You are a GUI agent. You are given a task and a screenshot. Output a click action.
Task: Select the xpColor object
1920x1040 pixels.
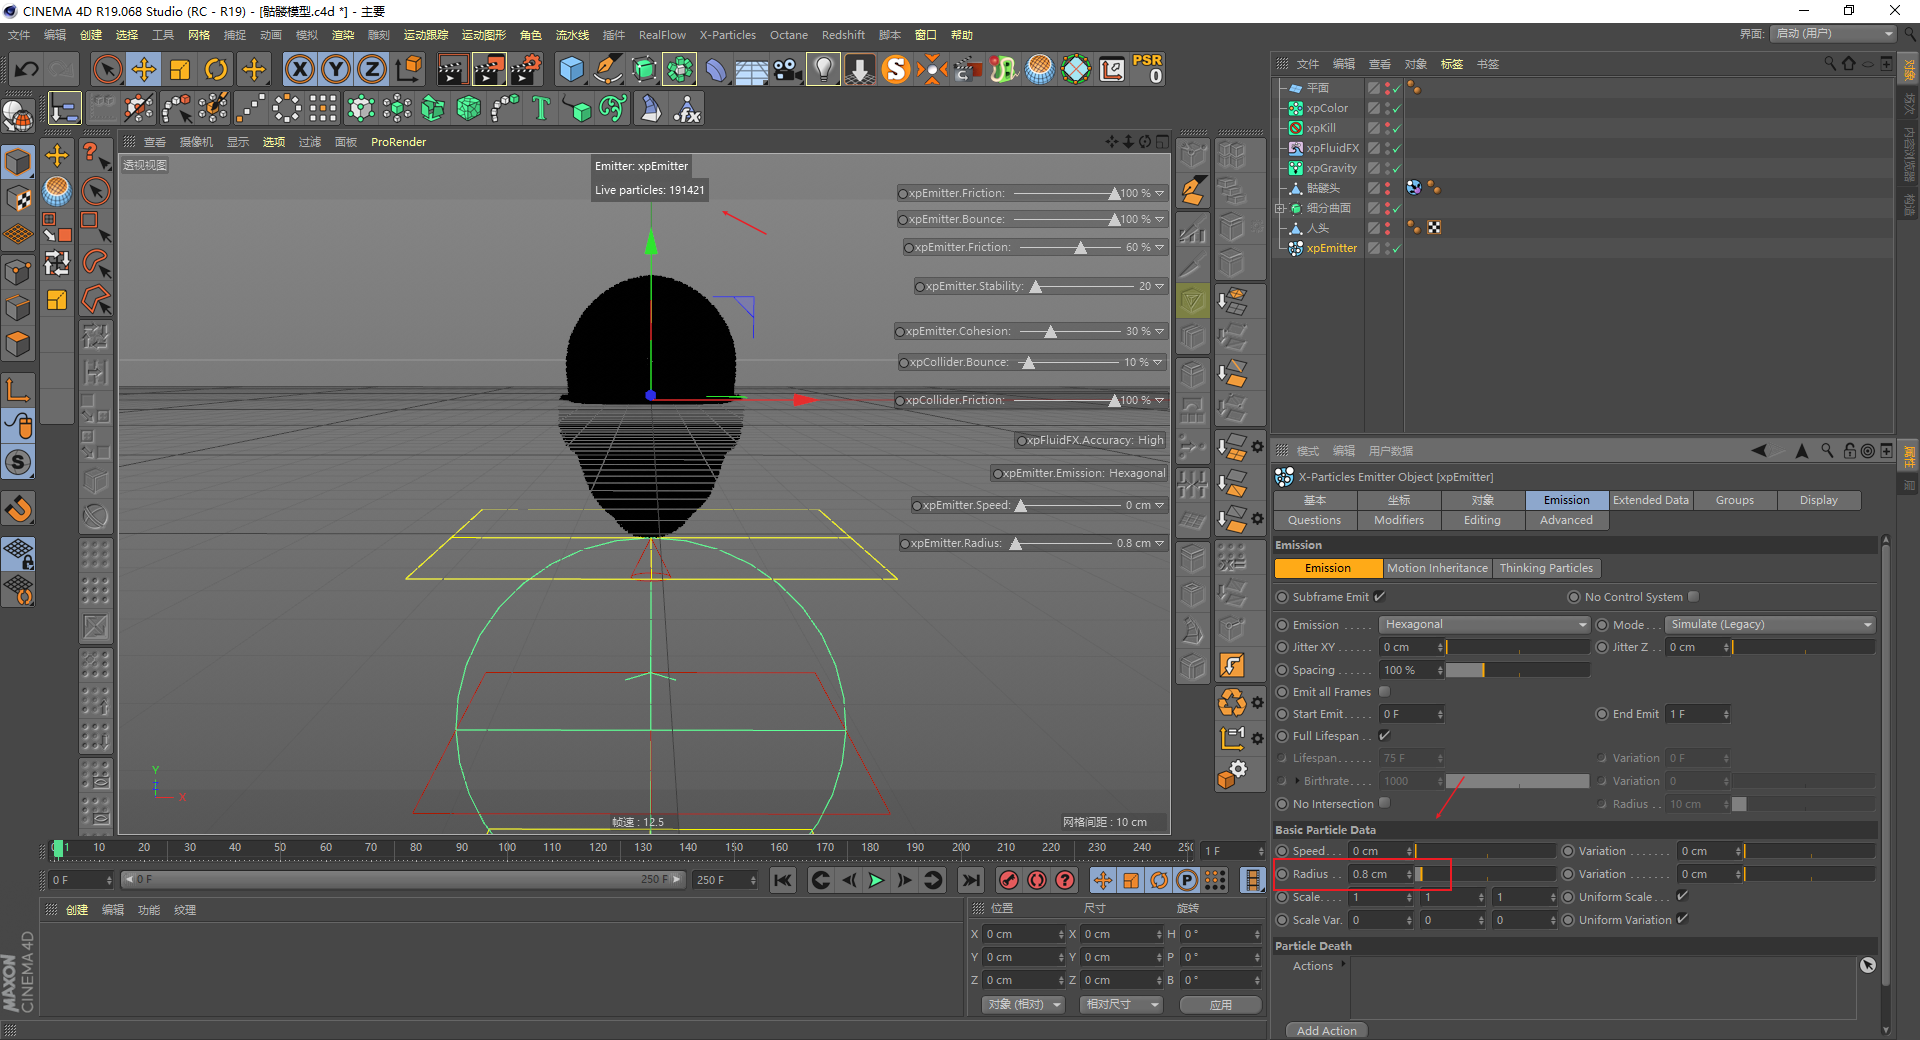point(1327,108)
